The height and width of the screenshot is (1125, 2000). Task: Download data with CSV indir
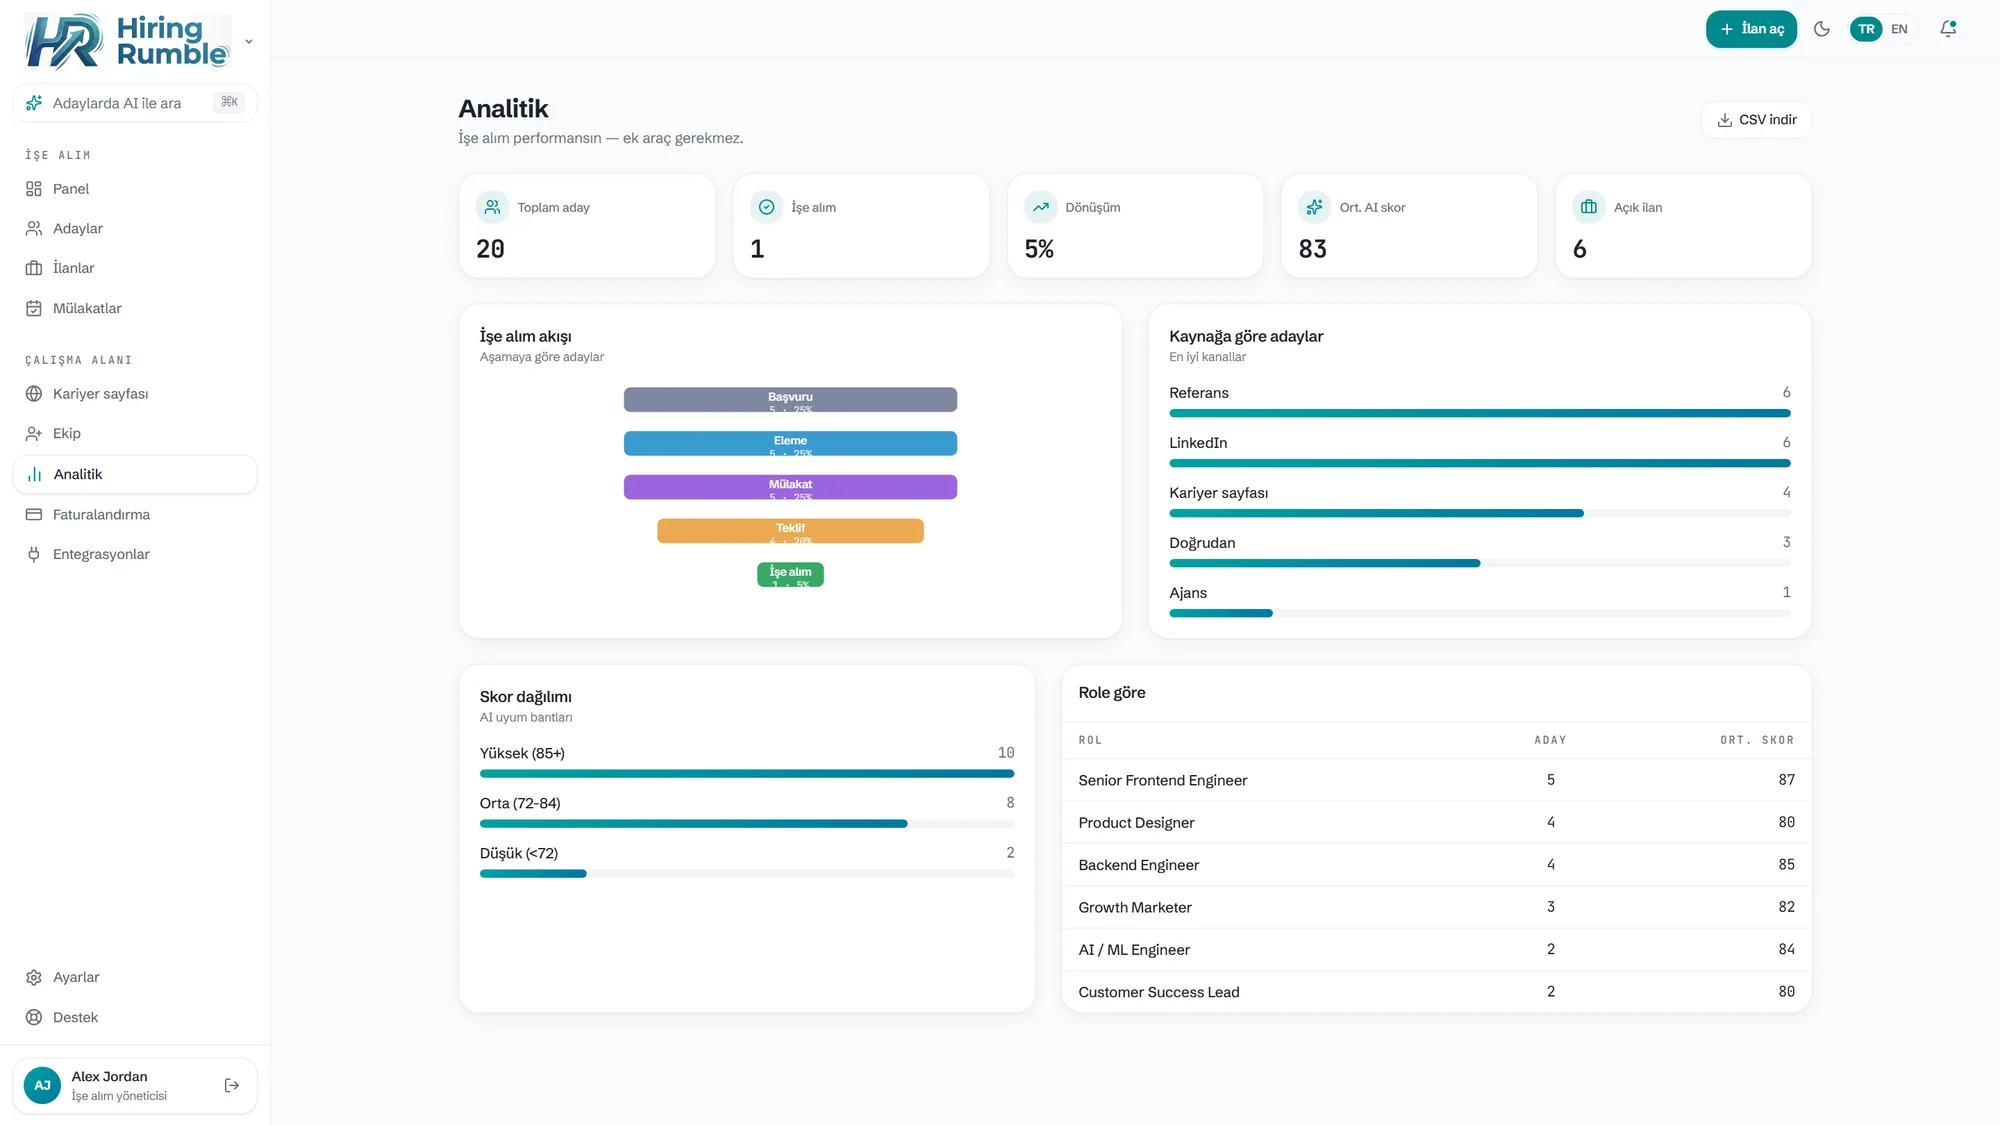[1756, 120]
